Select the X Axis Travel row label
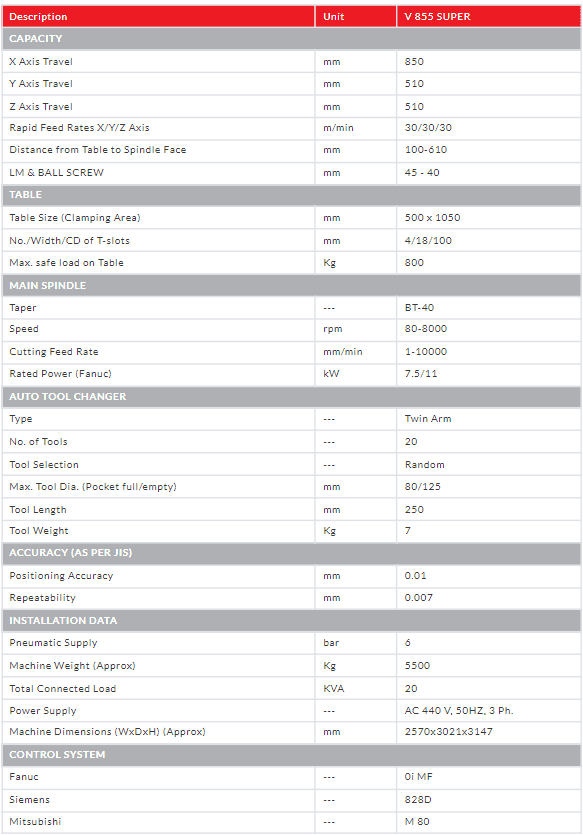Viewport: 583px width, 835px height. tap(41, 62)
